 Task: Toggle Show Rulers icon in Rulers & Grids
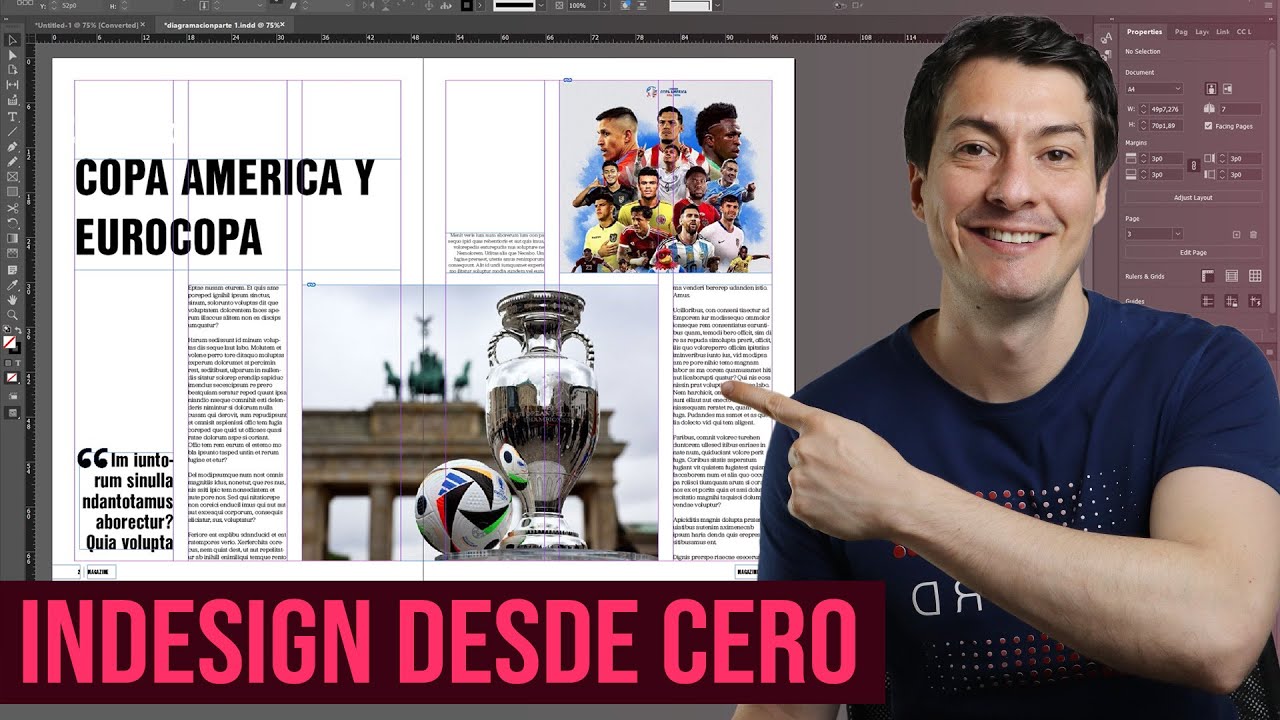coord(1207,276)
